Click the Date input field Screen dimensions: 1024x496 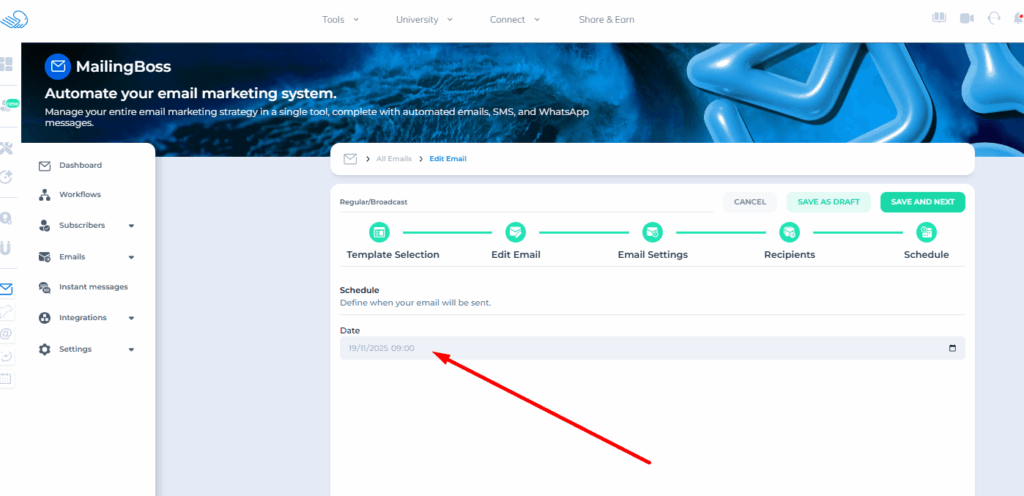tap(640, 348)
